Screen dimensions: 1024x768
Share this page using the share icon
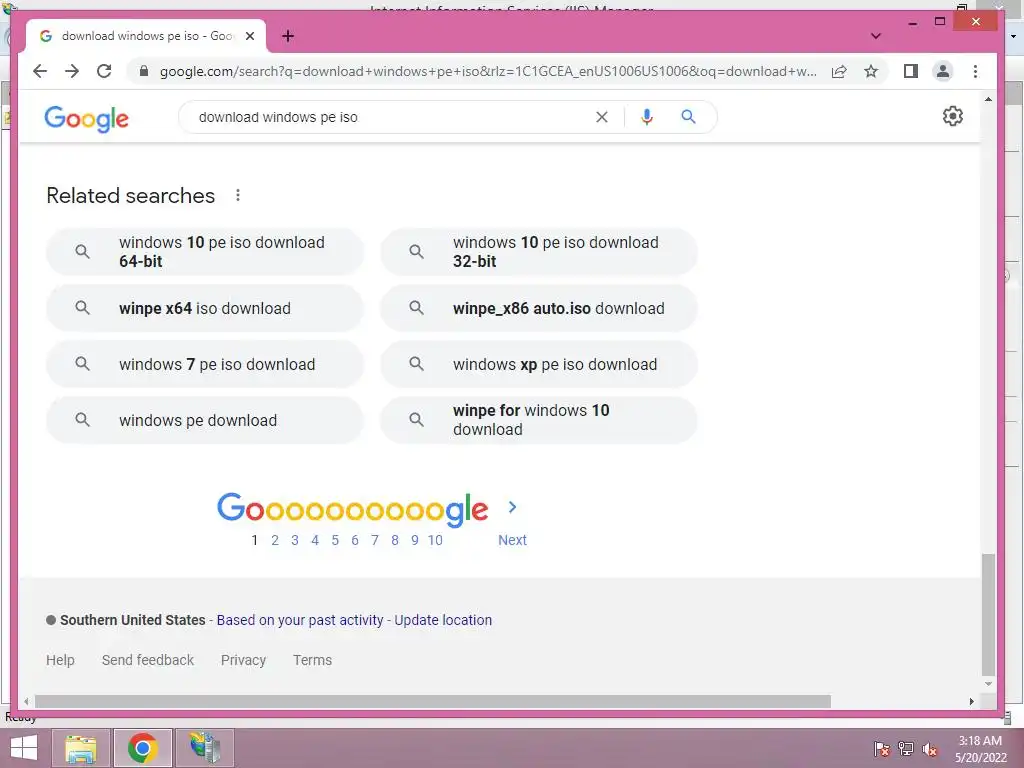coord(839,71)
